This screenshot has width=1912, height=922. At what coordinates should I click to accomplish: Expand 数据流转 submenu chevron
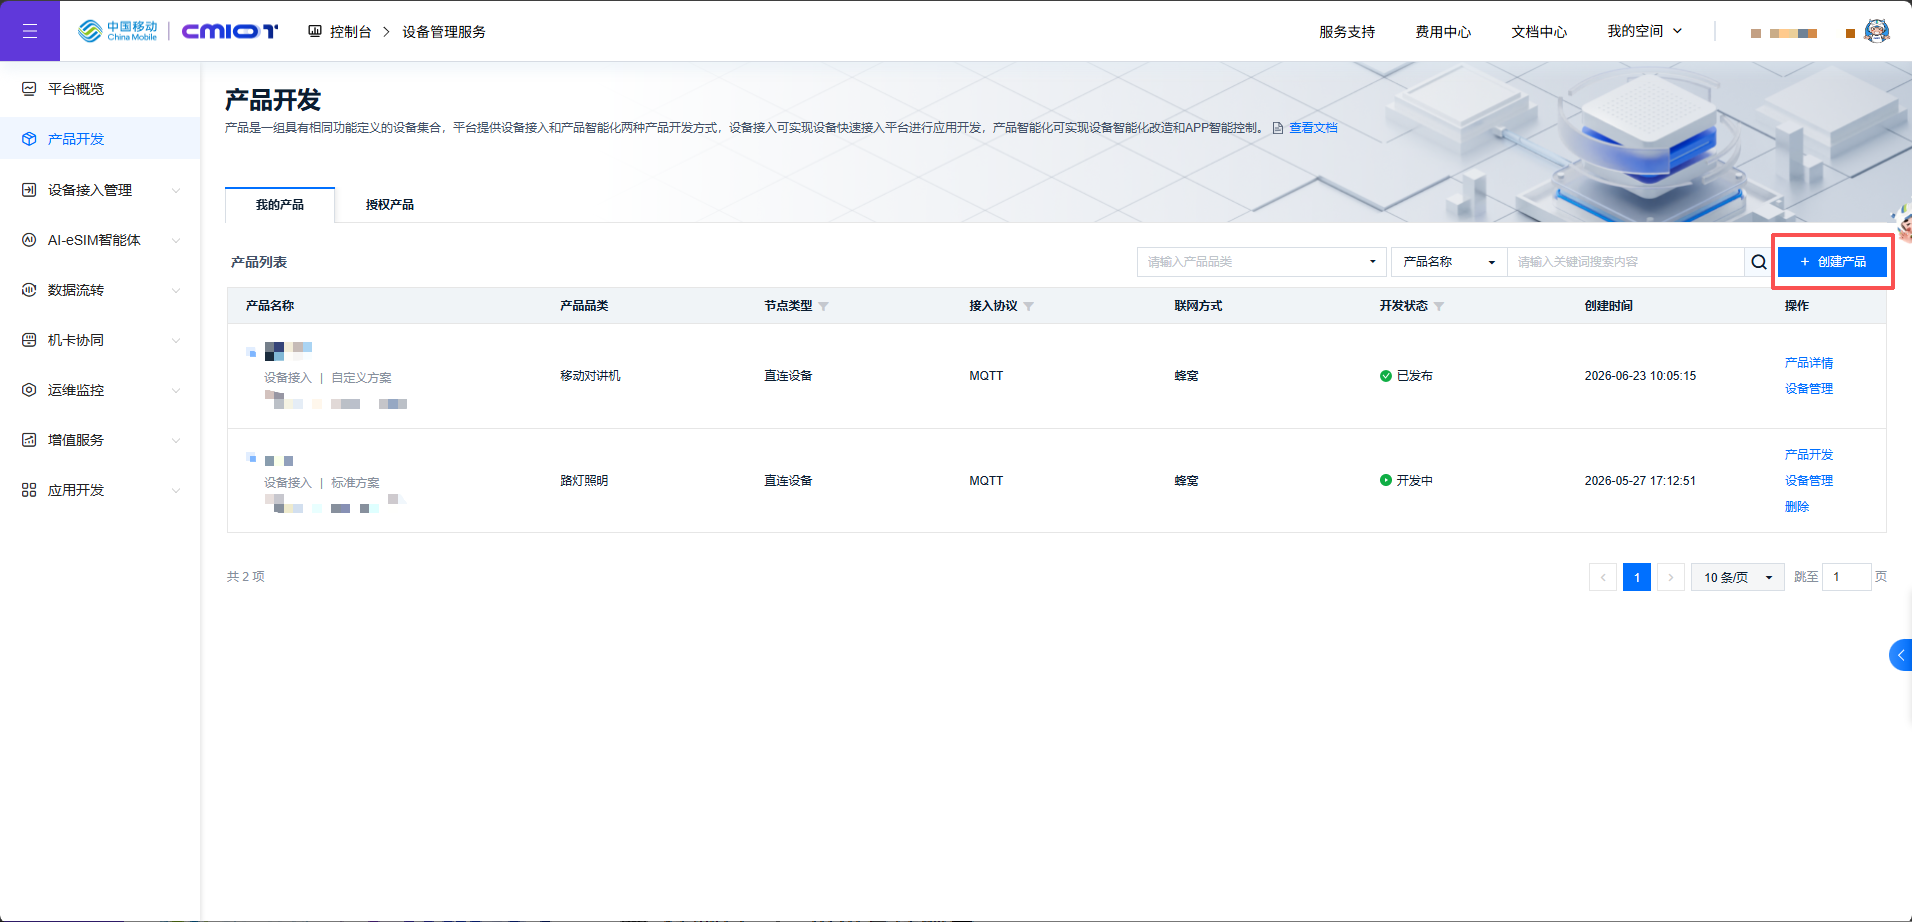click(x=176, y=290)
